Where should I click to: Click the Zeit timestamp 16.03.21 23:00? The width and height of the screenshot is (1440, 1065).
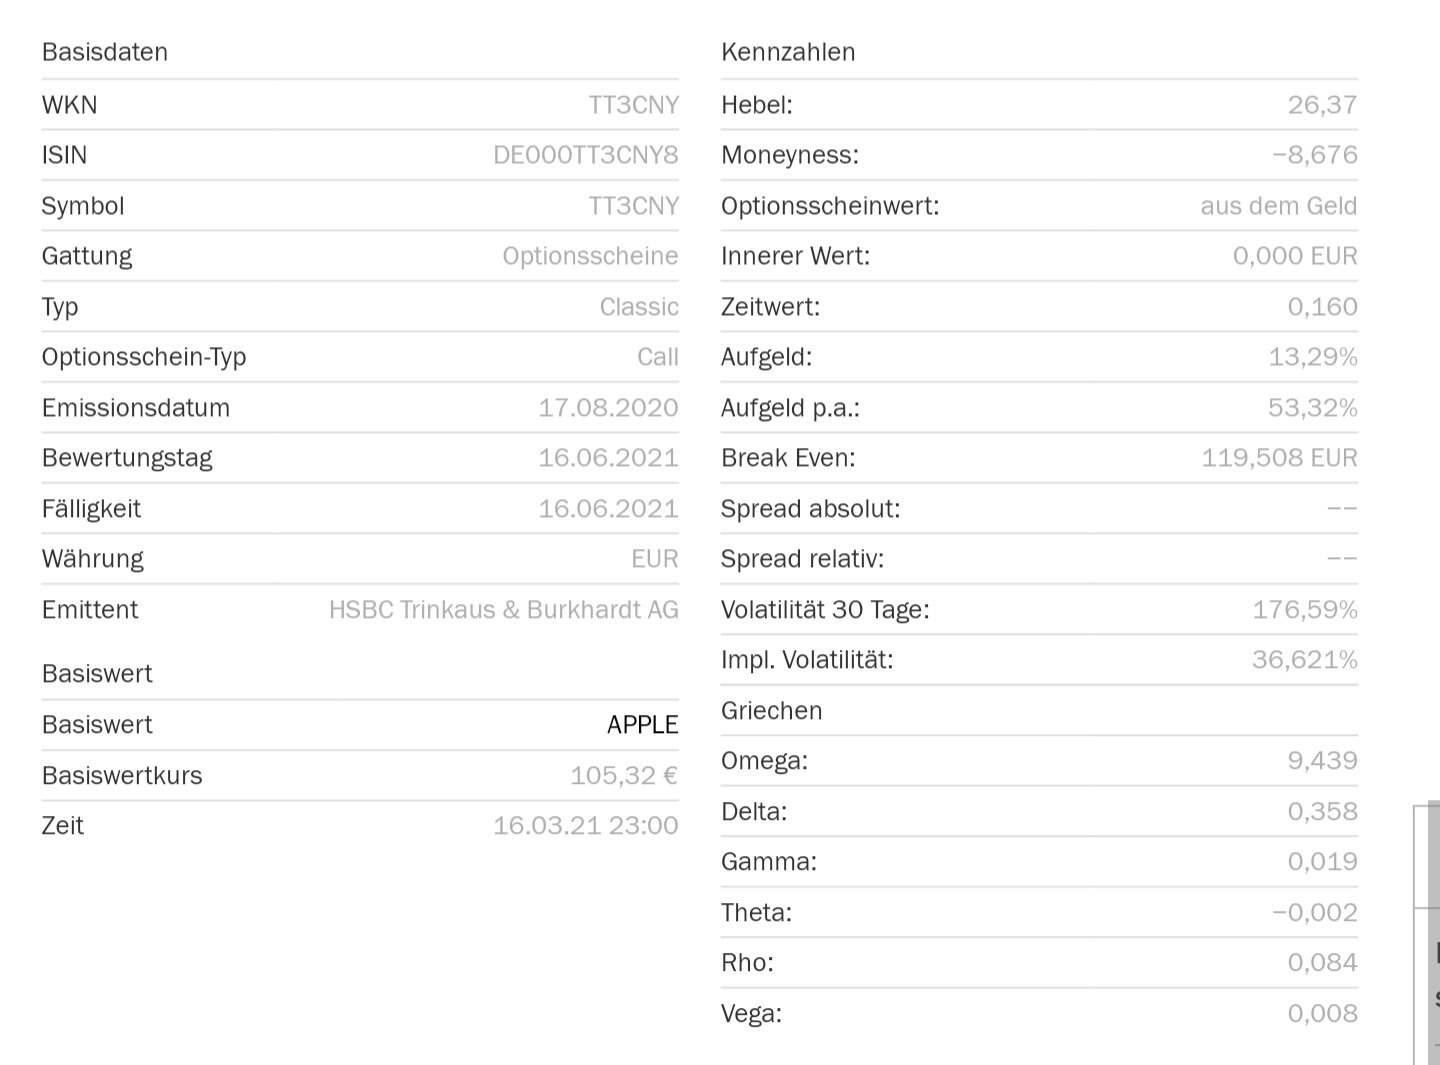(x=585, y=826)
